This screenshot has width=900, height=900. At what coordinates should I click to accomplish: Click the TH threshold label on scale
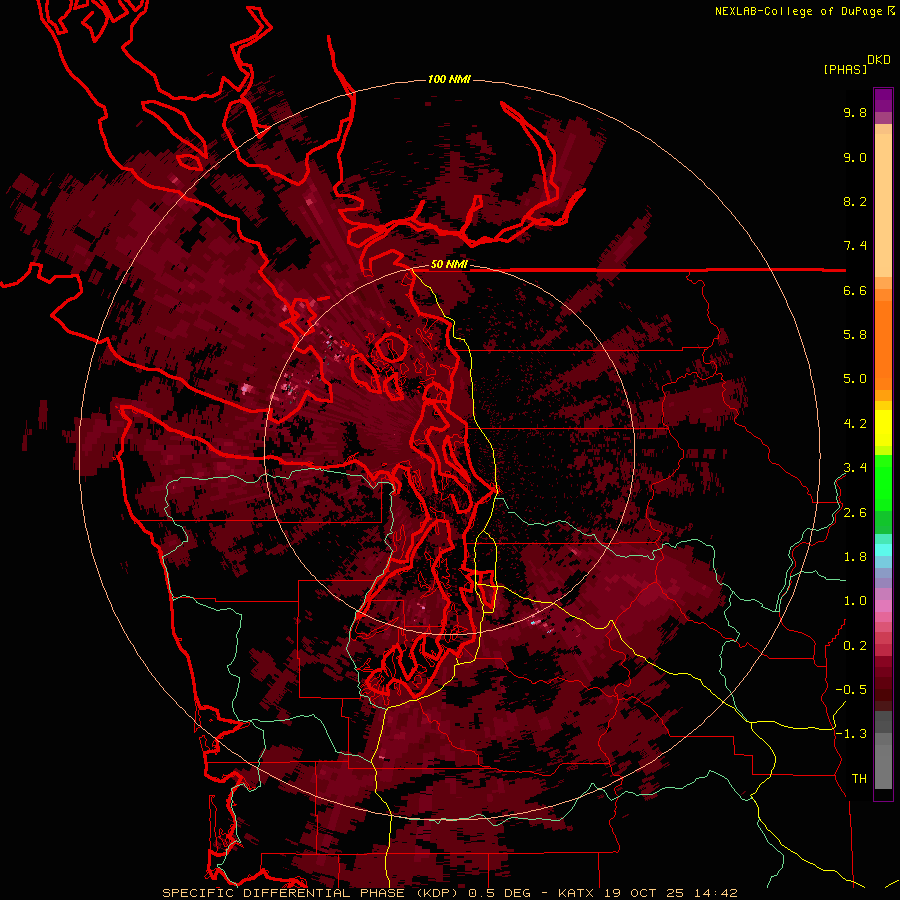click(x=859, y=779)
